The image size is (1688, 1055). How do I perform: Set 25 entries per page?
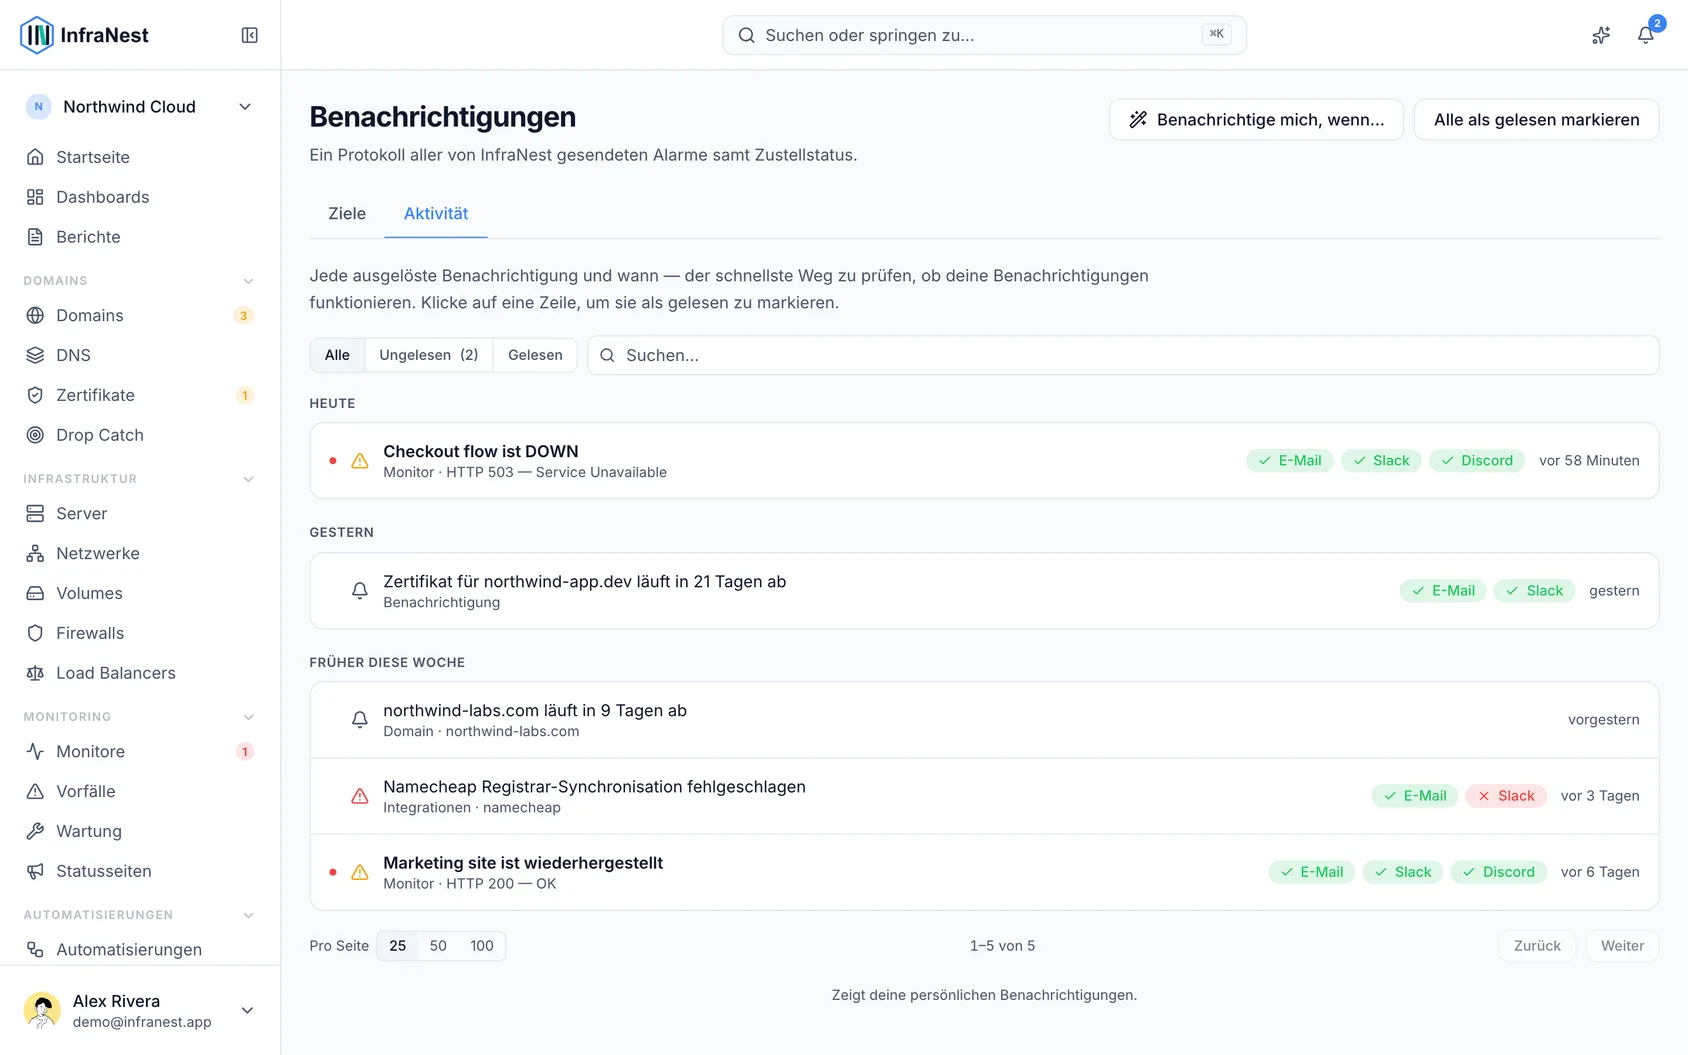[398, 946]
